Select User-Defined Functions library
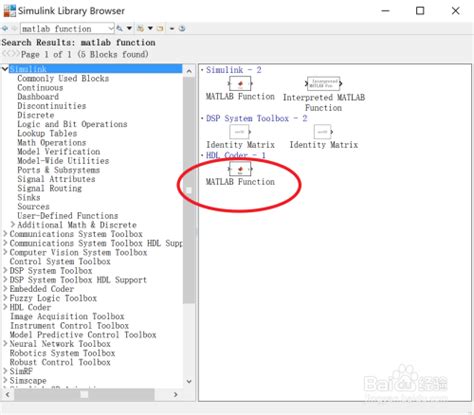The image size is (474, 415). (x=68, y=216)
